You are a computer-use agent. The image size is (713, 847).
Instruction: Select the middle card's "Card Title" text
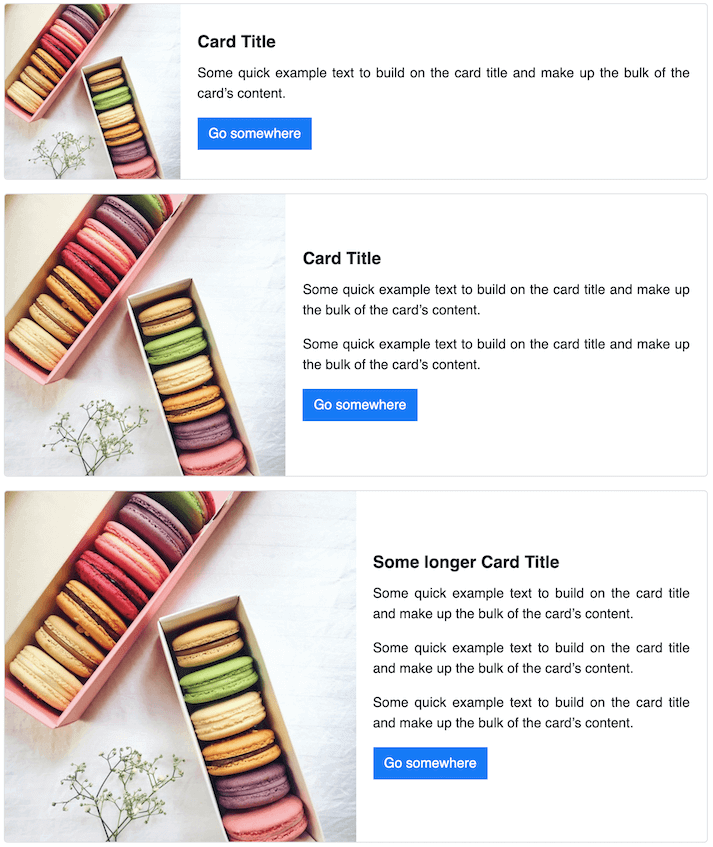(341, 258)
